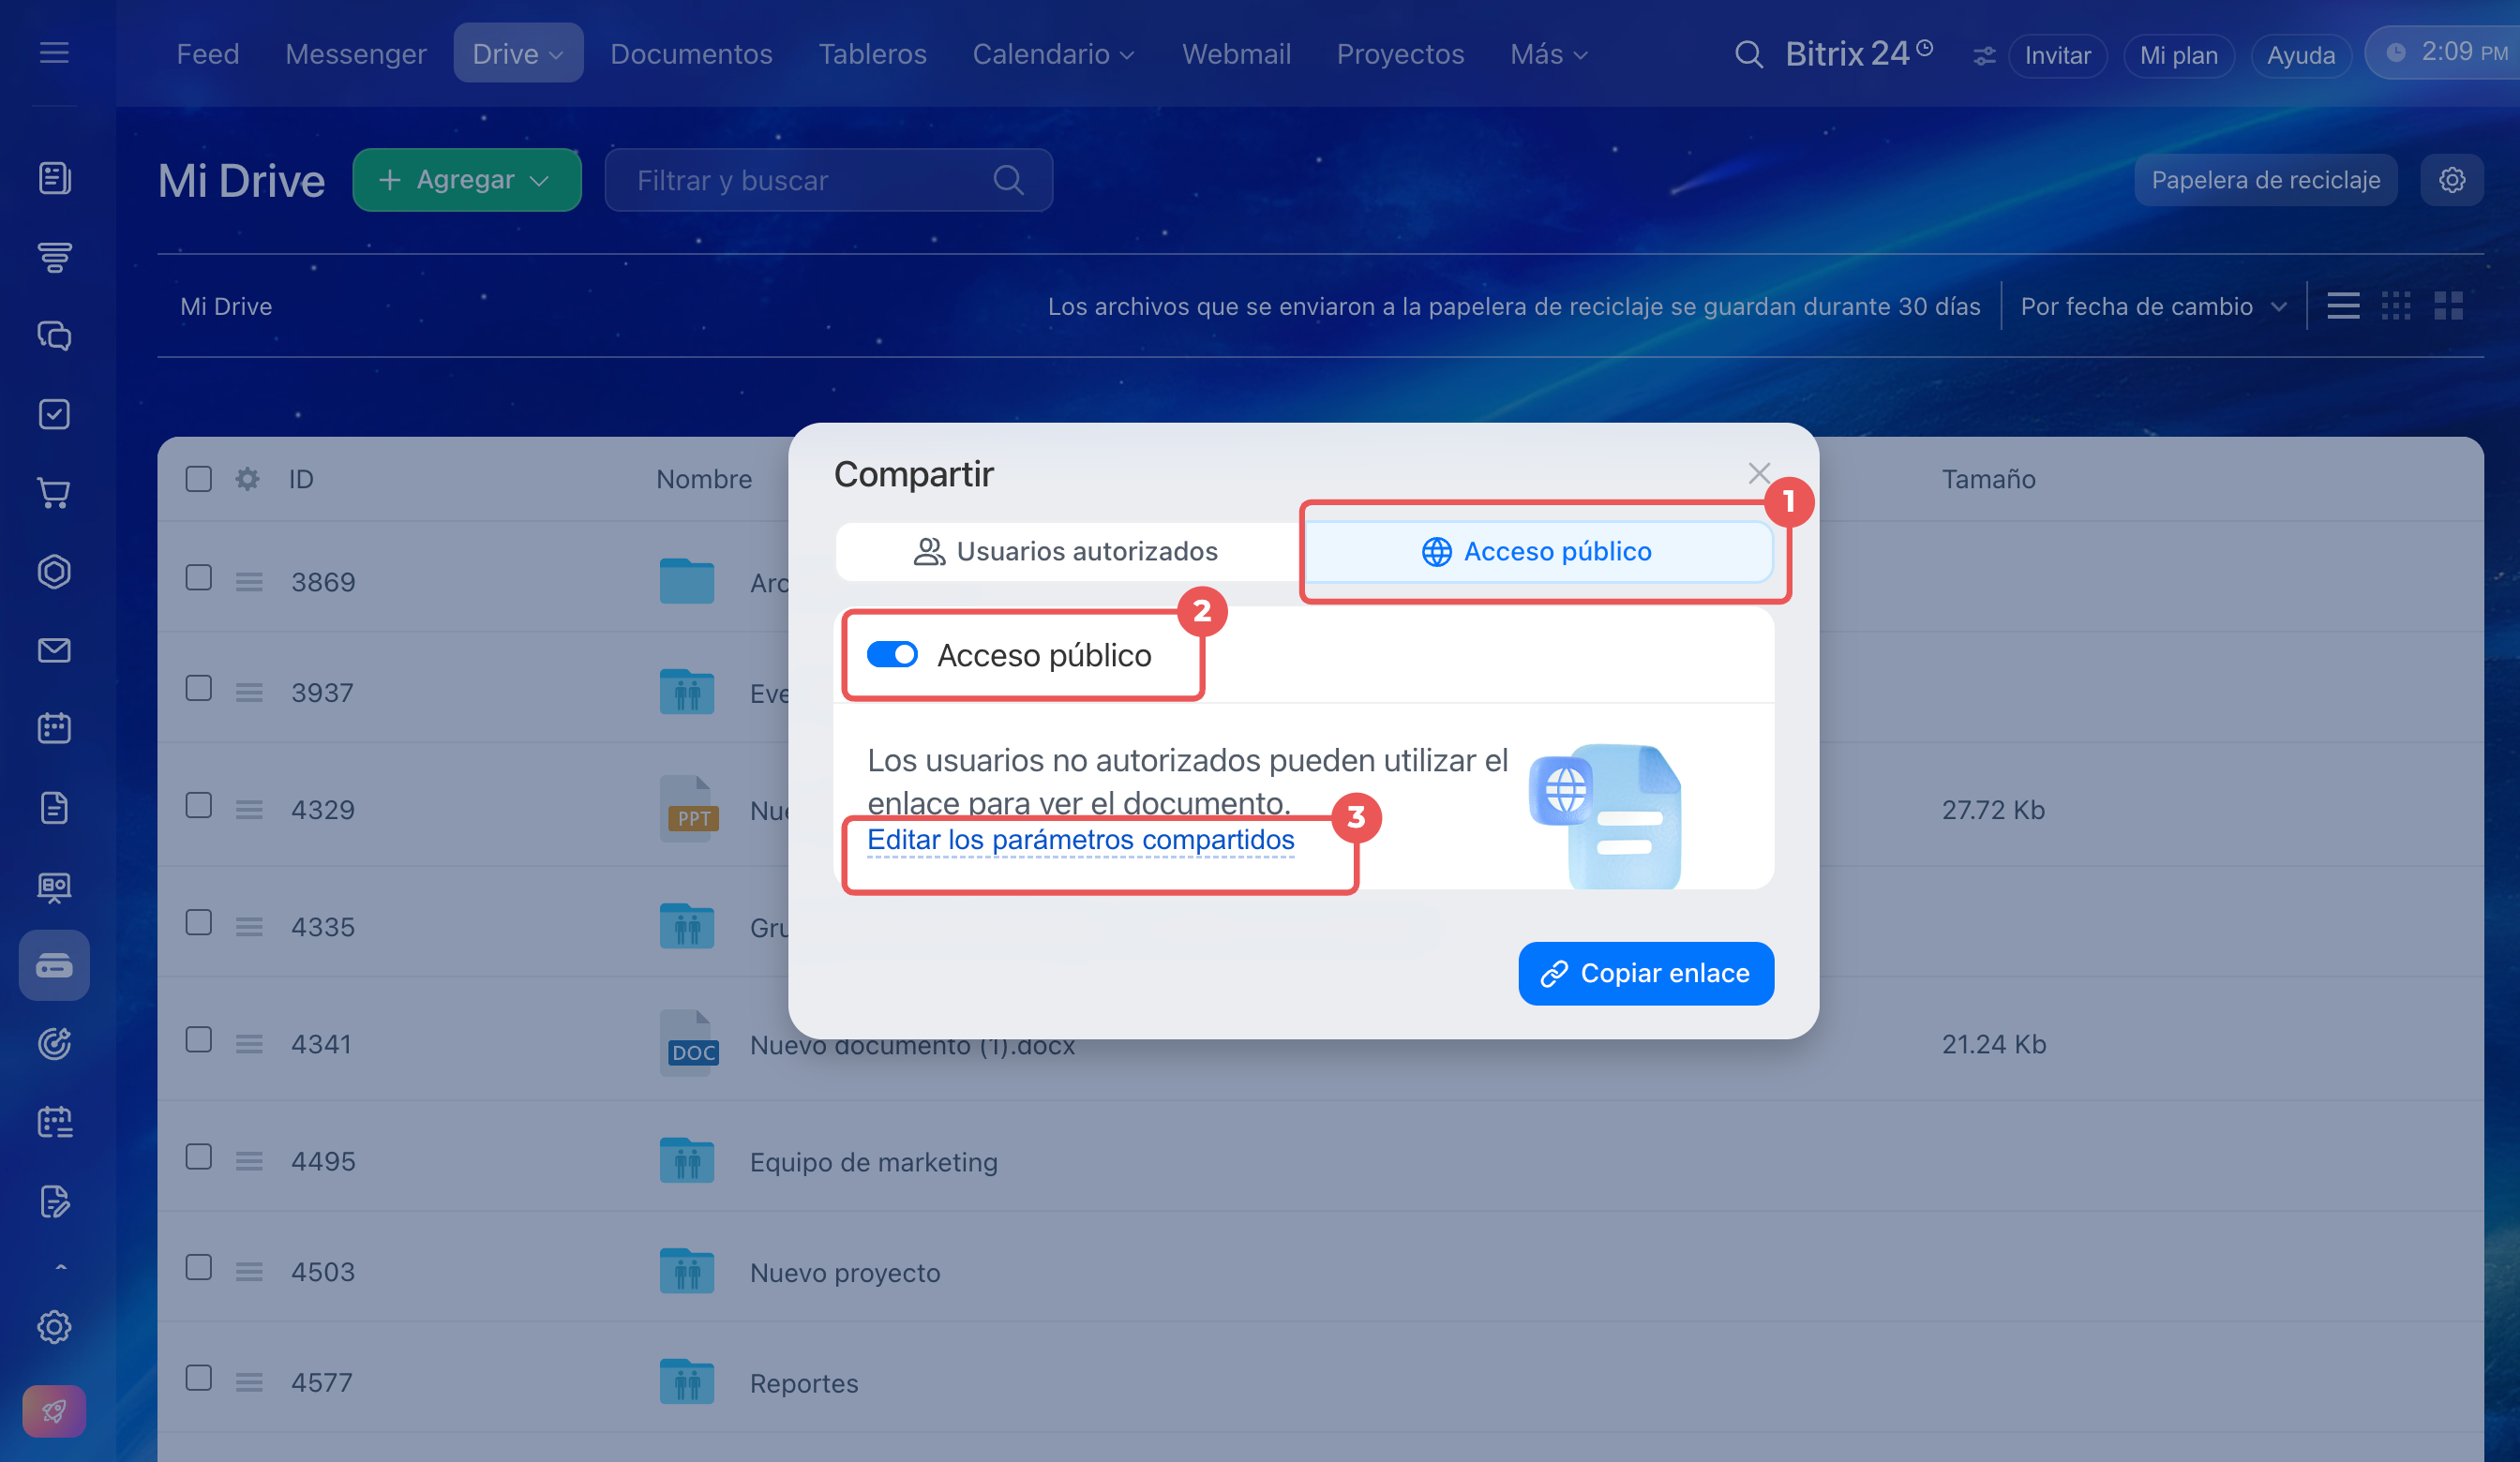Close the Compartir dialog
This screenshot has width=2520, height=1462.
(1759, 473)
